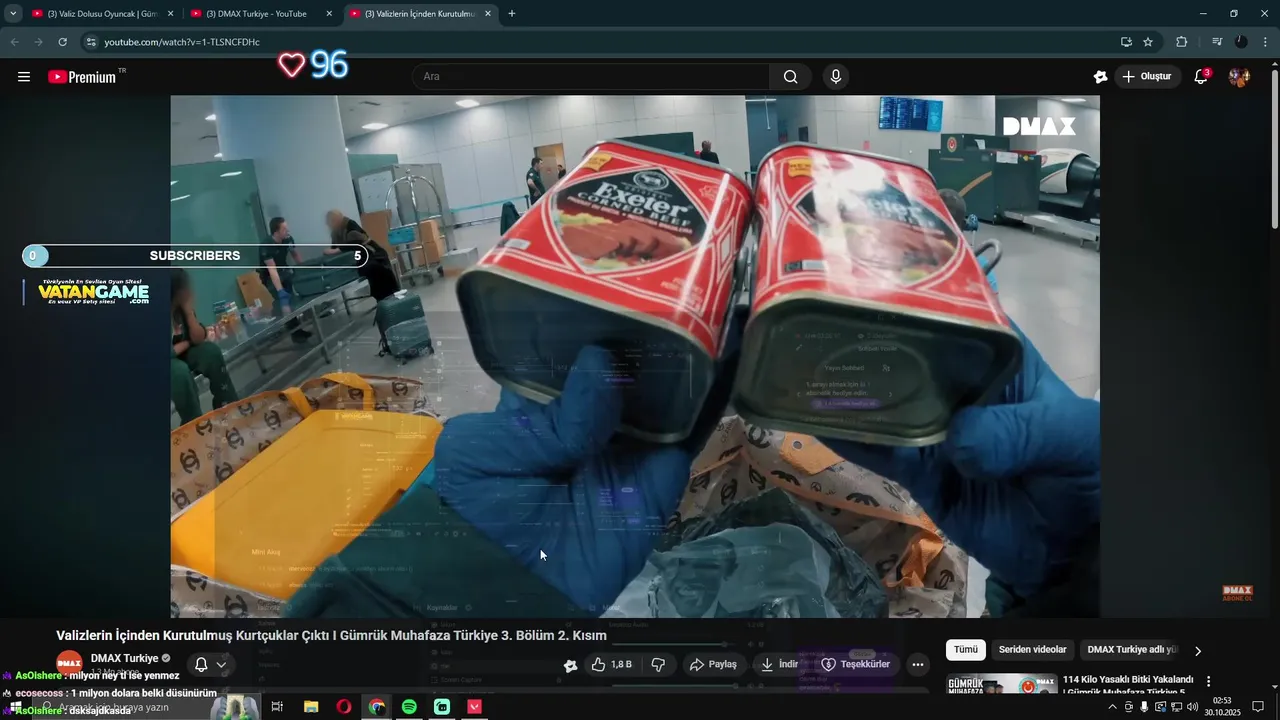Reload the page with browser refresh
1280x720 pixels.
[x=62, y=42]
